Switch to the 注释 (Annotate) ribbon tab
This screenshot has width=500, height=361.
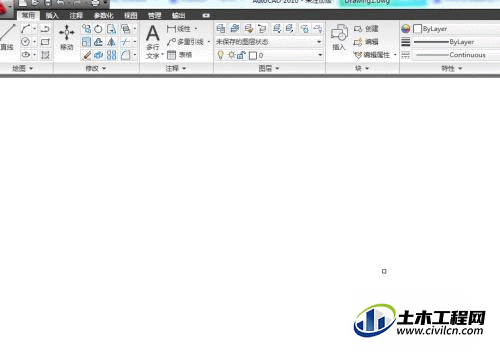pyautogui.click(x=76, y=15)
